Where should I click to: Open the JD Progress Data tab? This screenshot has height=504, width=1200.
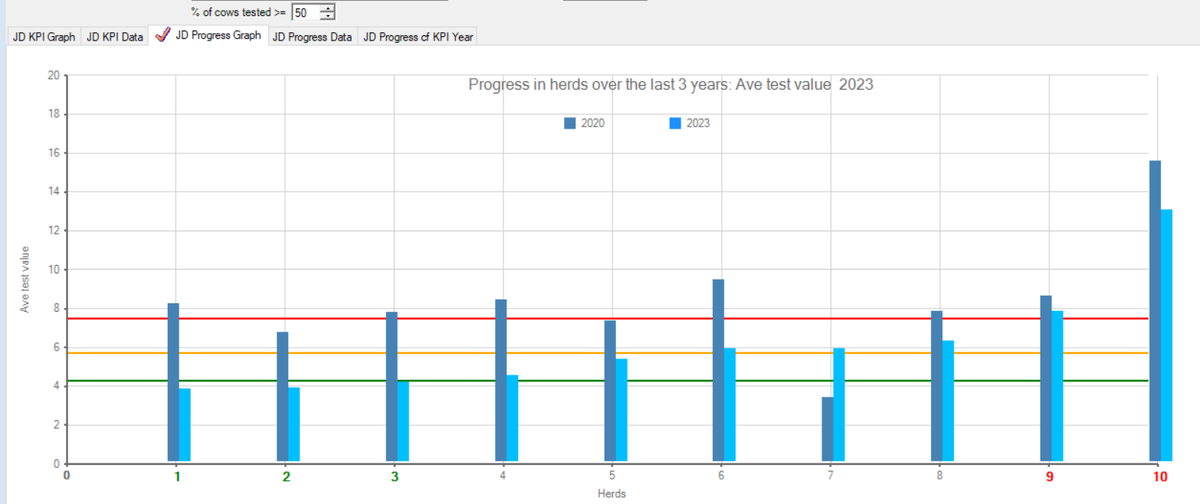coord(312,37)
